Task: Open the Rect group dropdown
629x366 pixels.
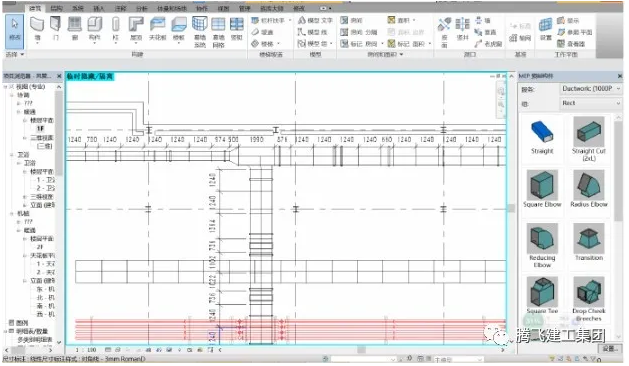Action: 590,103
